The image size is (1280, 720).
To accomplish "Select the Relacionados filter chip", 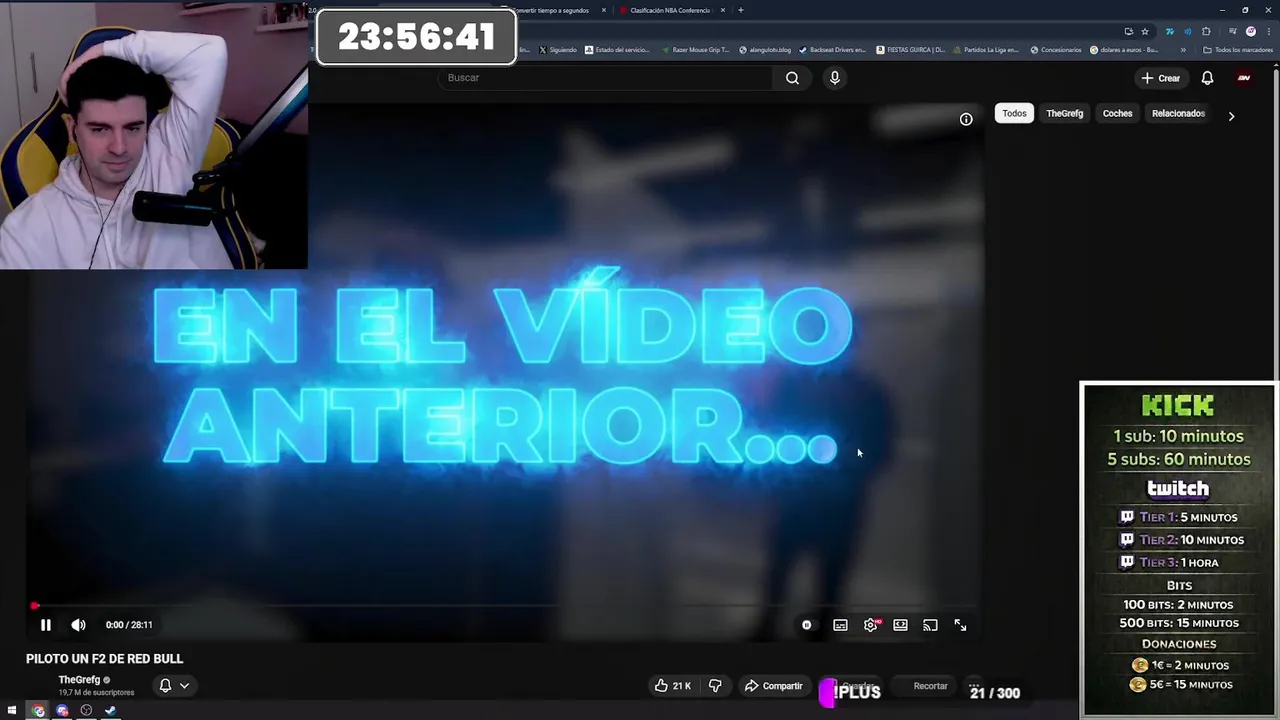I will pyautogui.click(x=1178, y=113).
